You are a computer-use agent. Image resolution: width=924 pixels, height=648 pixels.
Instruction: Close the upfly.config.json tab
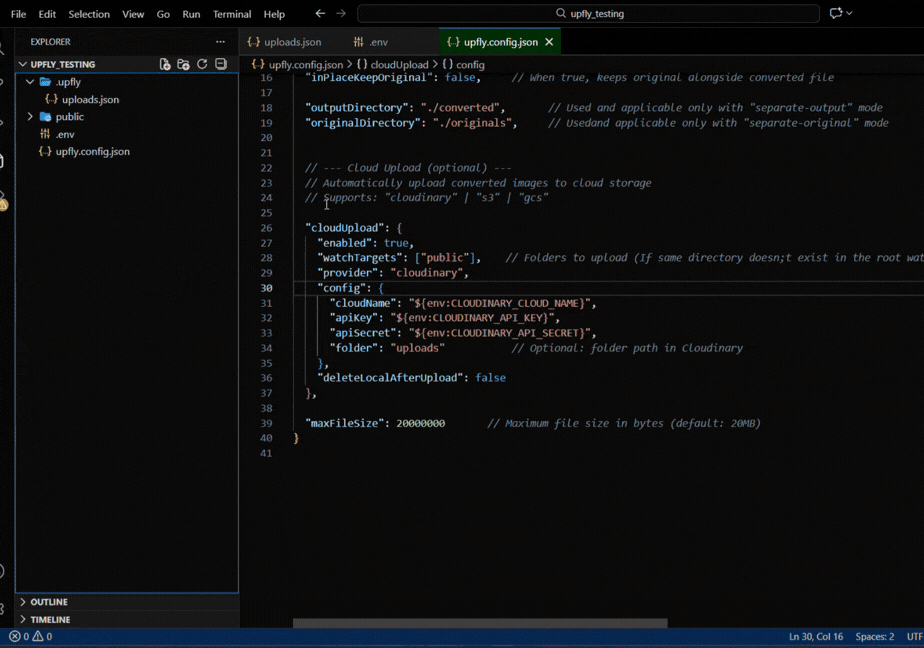[x=547, y=42]
